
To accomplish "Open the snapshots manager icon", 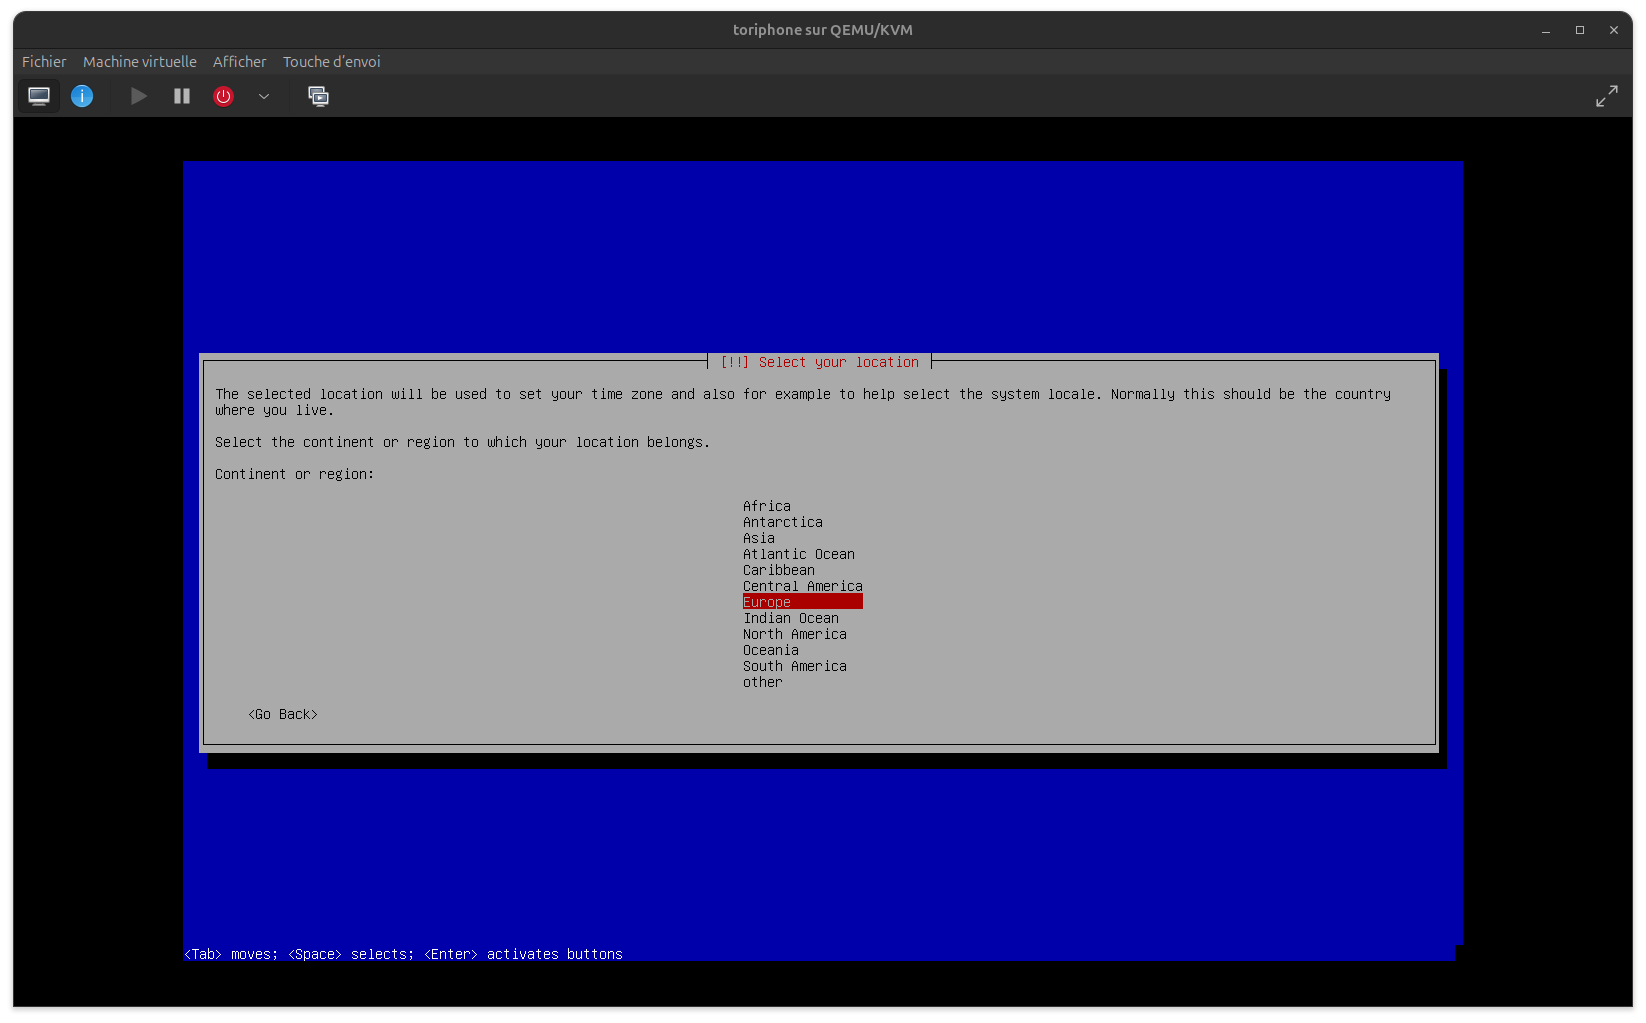I will [318, 96].
